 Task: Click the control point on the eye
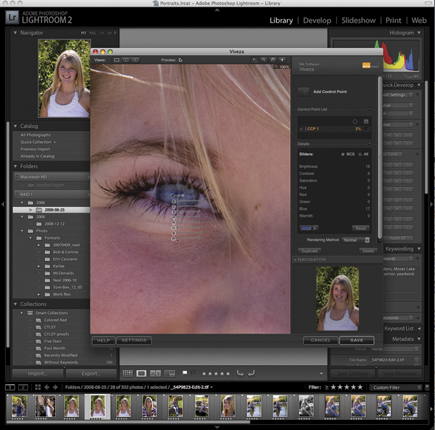[172, 195]
